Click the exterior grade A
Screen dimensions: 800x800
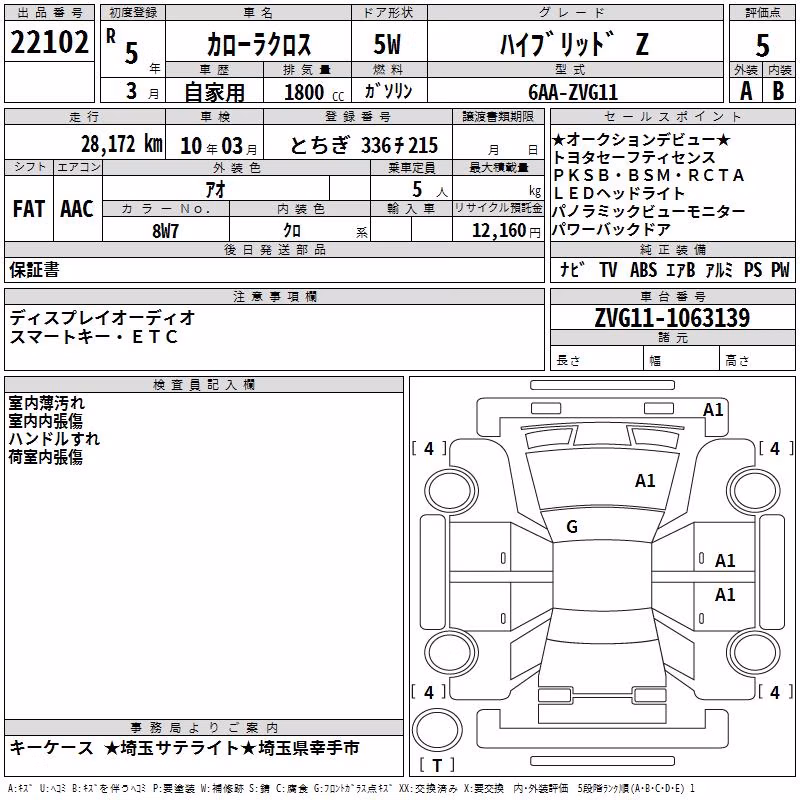pos(746,91)
